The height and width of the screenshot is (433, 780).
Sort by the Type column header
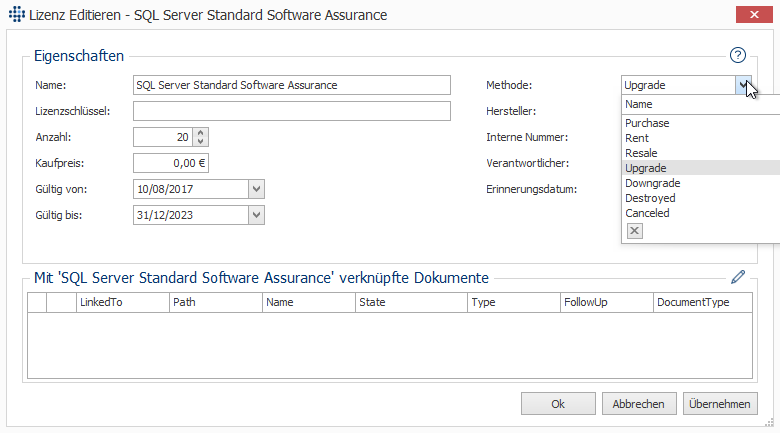514,302
